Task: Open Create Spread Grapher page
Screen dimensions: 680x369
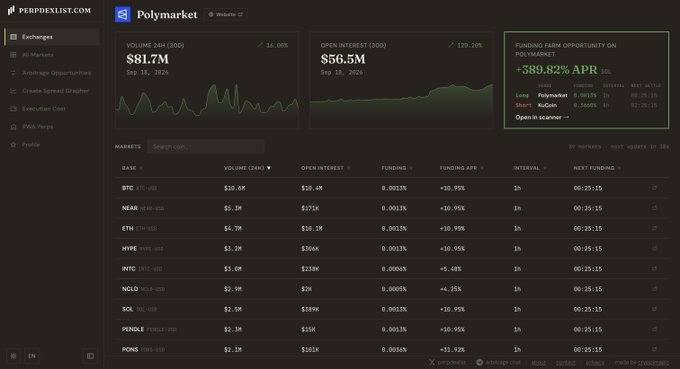Action: tap(52, 91)
